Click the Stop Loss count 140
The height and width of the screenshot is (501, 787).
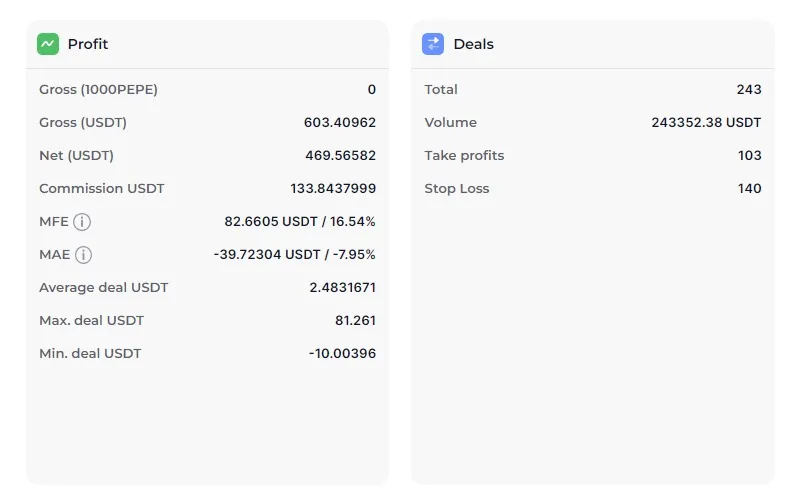(749, 189)
